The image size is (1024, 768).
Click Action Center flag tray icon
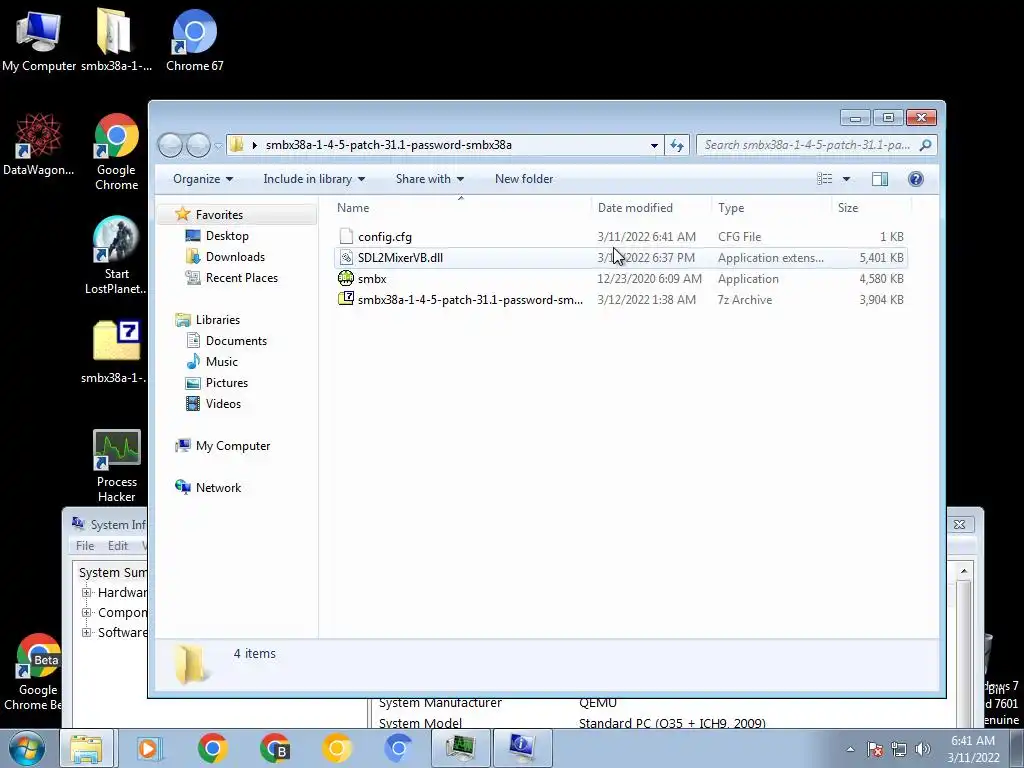pyautogui.click(x=875, y=749)
